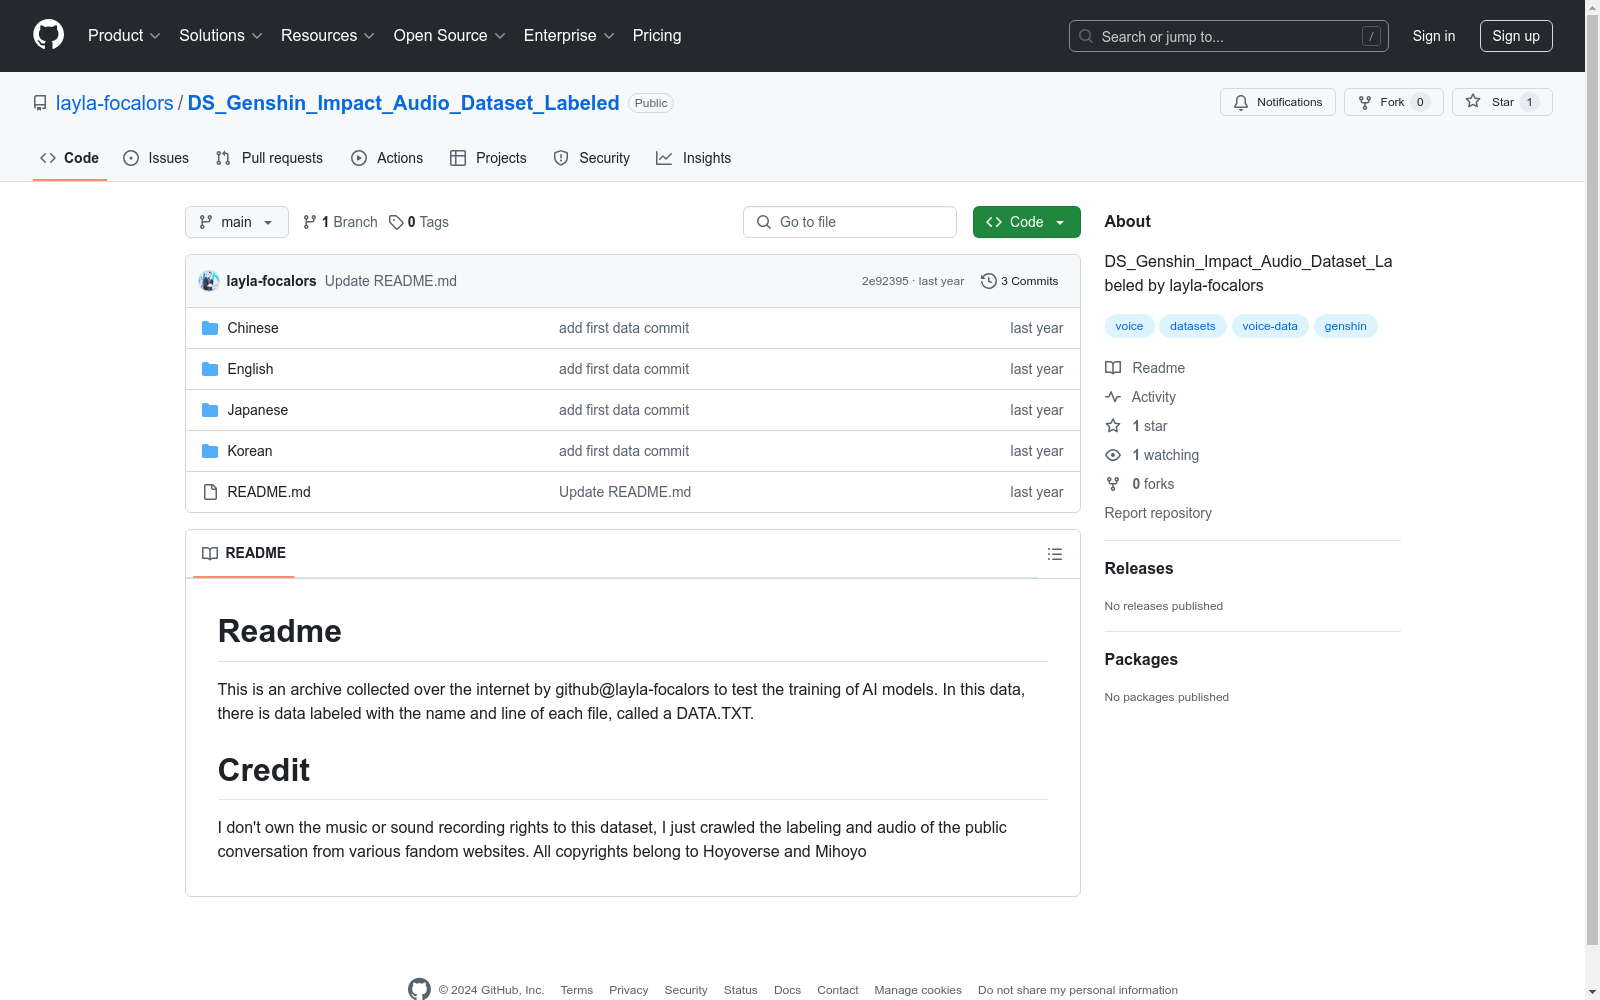
Task: Open the Terms footer link
Action: [x=577, y=990]
